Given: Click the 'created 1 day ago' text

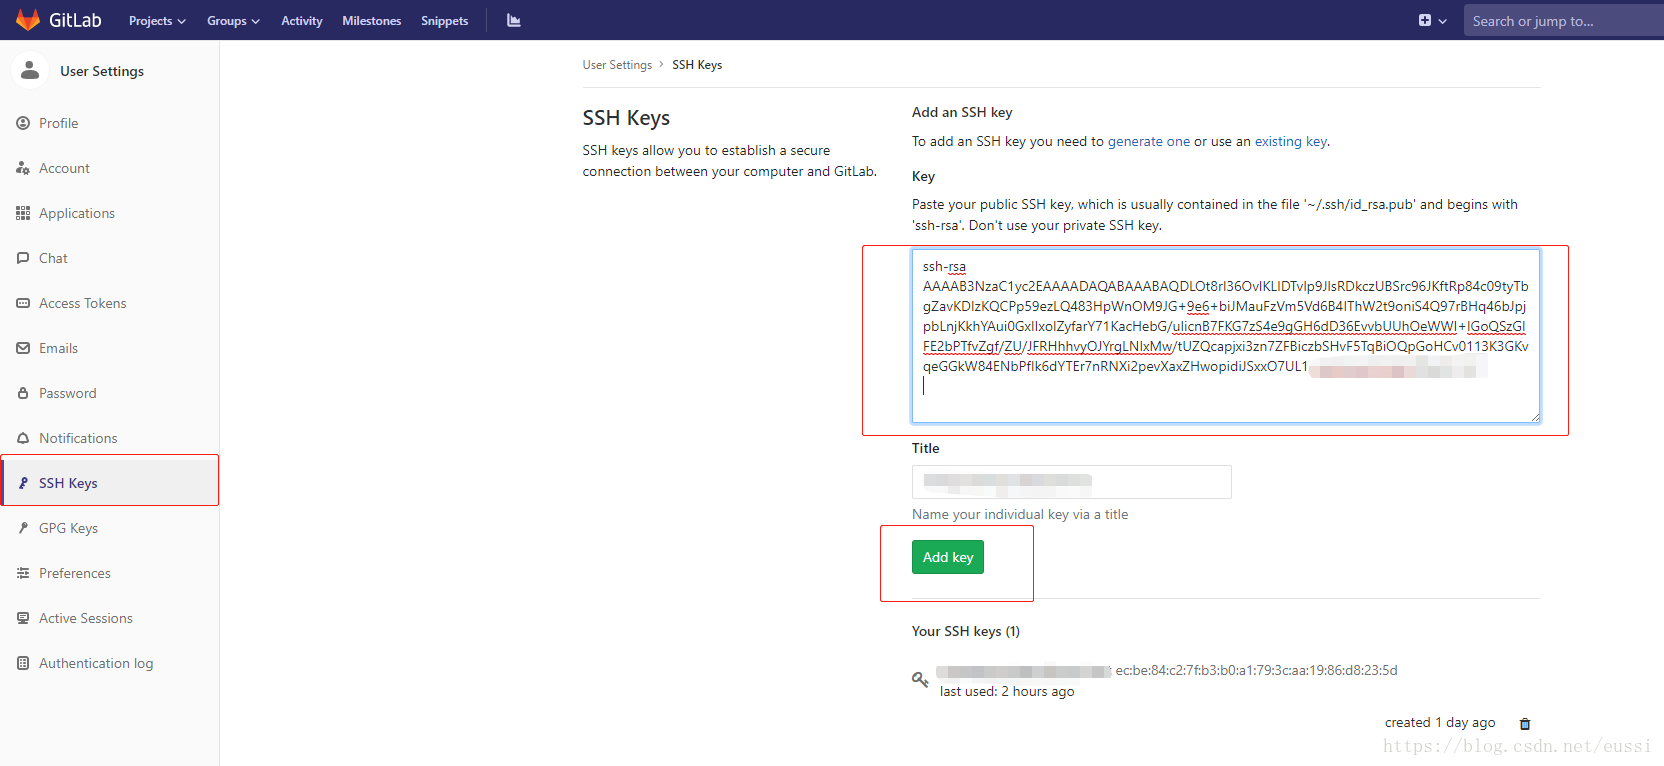Looking at the screenshot, I should coord(1440,722).
